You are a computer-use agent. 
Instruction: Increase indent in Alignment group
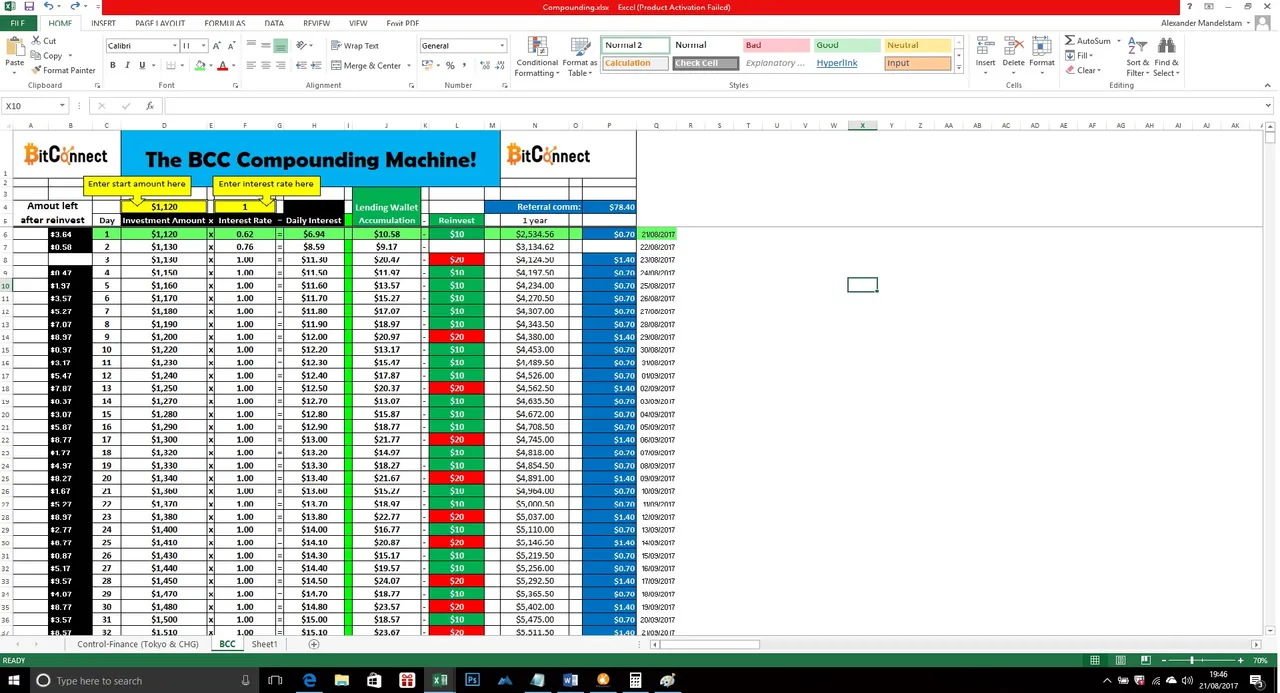click(316, 66)
